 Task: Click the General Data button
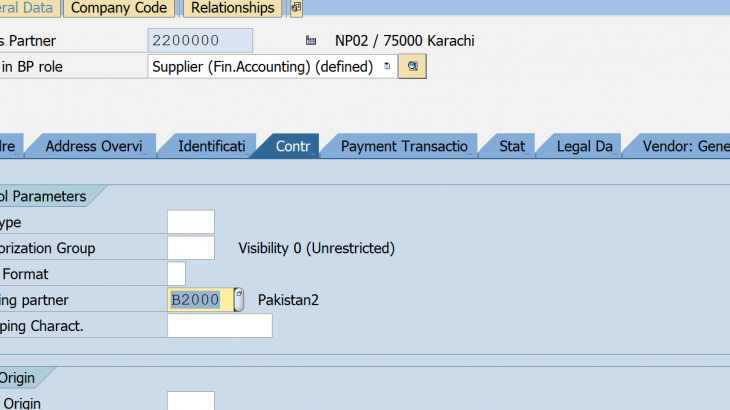click(x=27, y=8)
